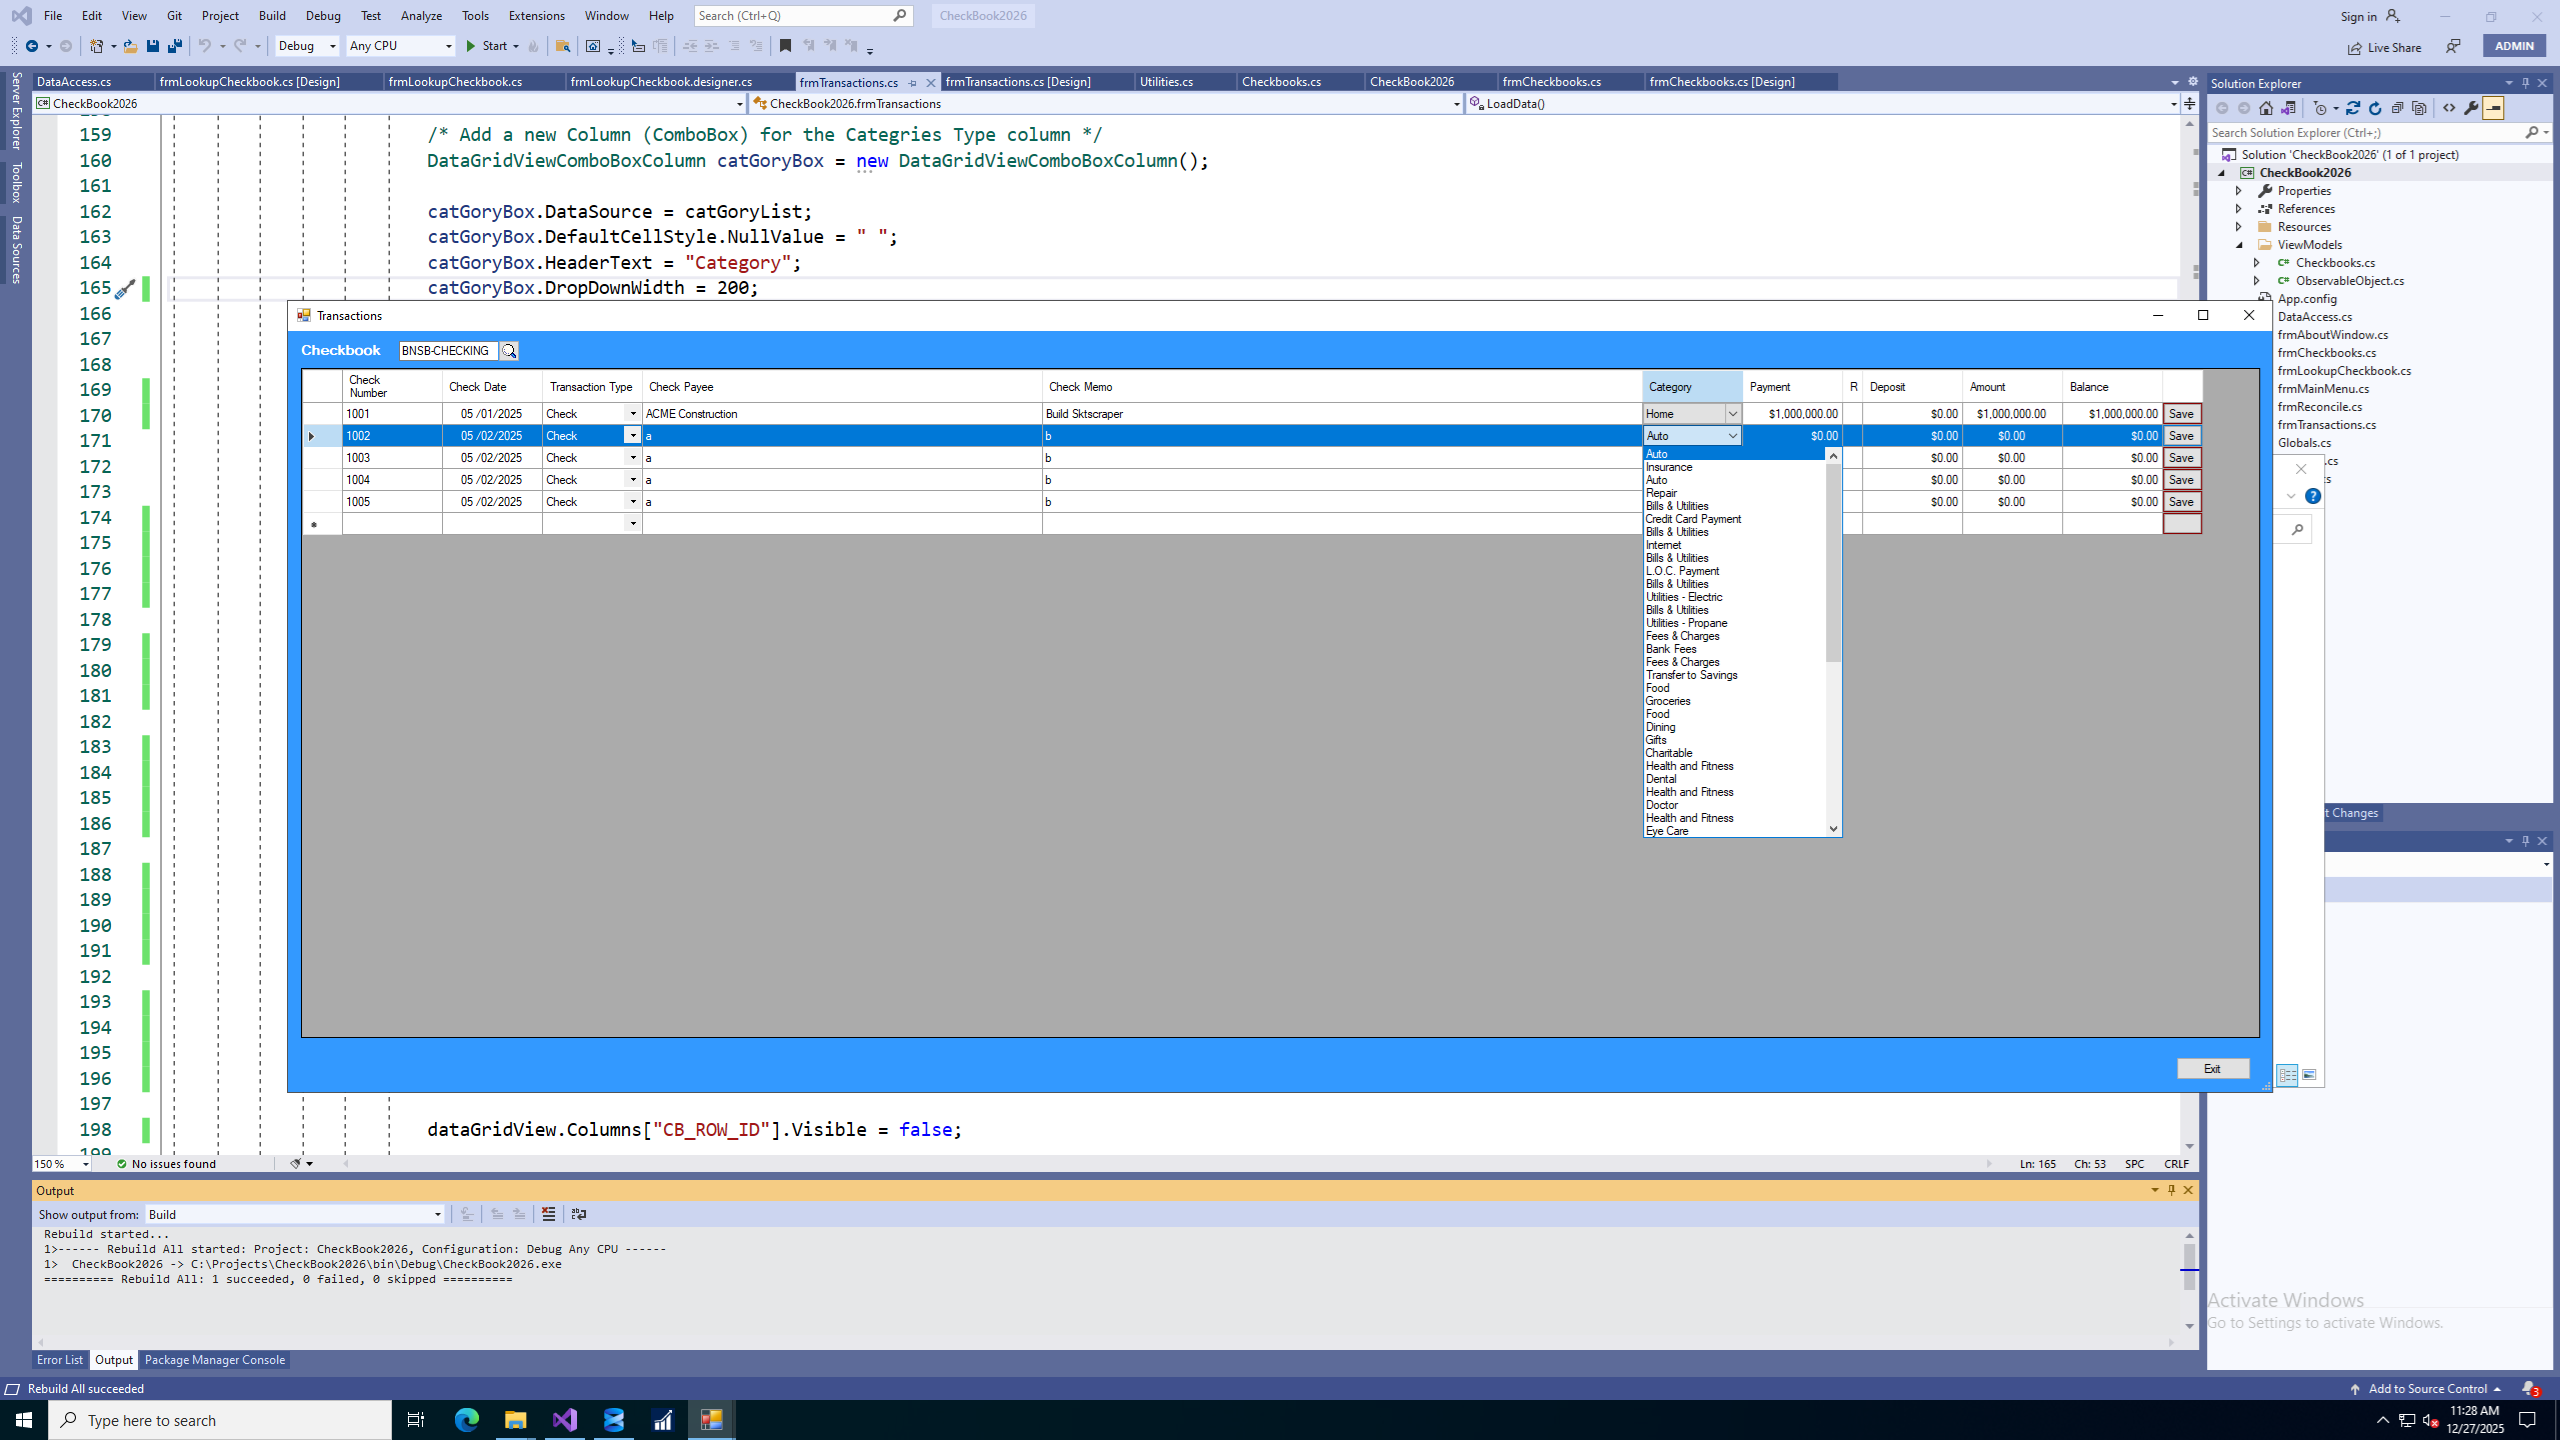Open the Git menu
Viewport: 2560px width, 1440px height.
pos(173,15)
